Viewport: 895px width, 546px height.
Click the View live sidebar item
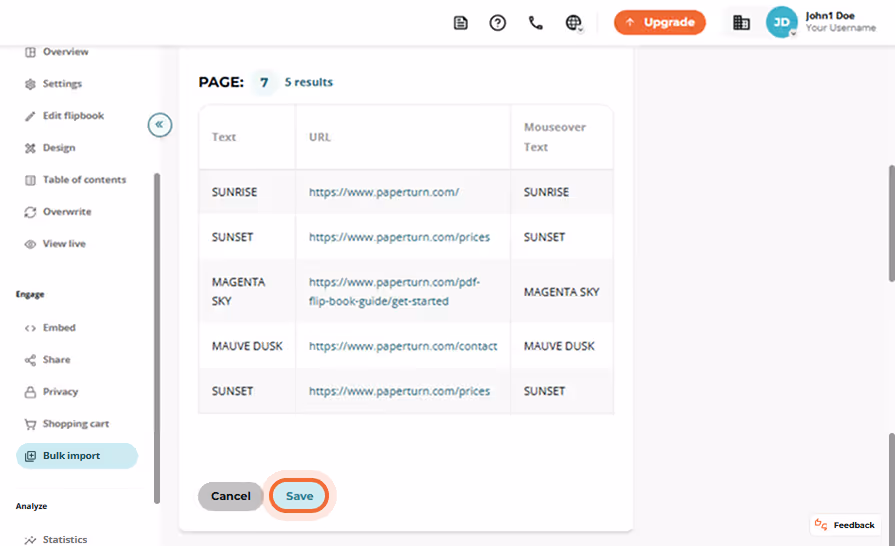[x=64, y=244]
